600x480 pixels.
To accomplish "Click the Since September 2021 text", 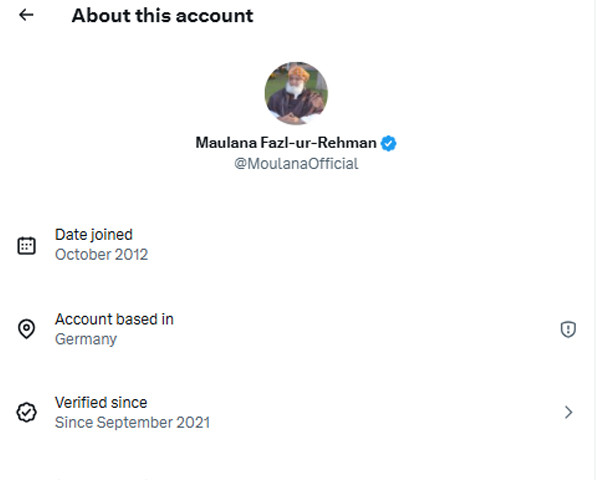I will [x=132, y=422].
